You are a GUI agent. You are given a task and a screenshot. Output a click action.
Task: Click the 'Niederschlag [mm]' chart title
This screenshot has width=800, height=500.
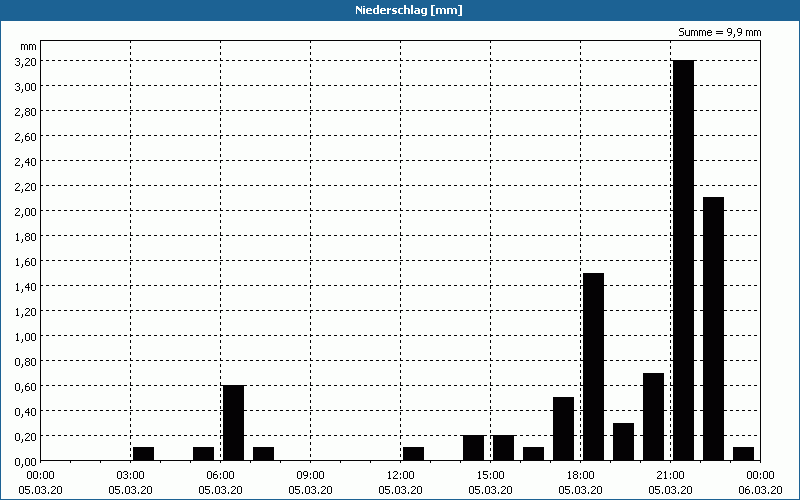(x=409, y=10)
